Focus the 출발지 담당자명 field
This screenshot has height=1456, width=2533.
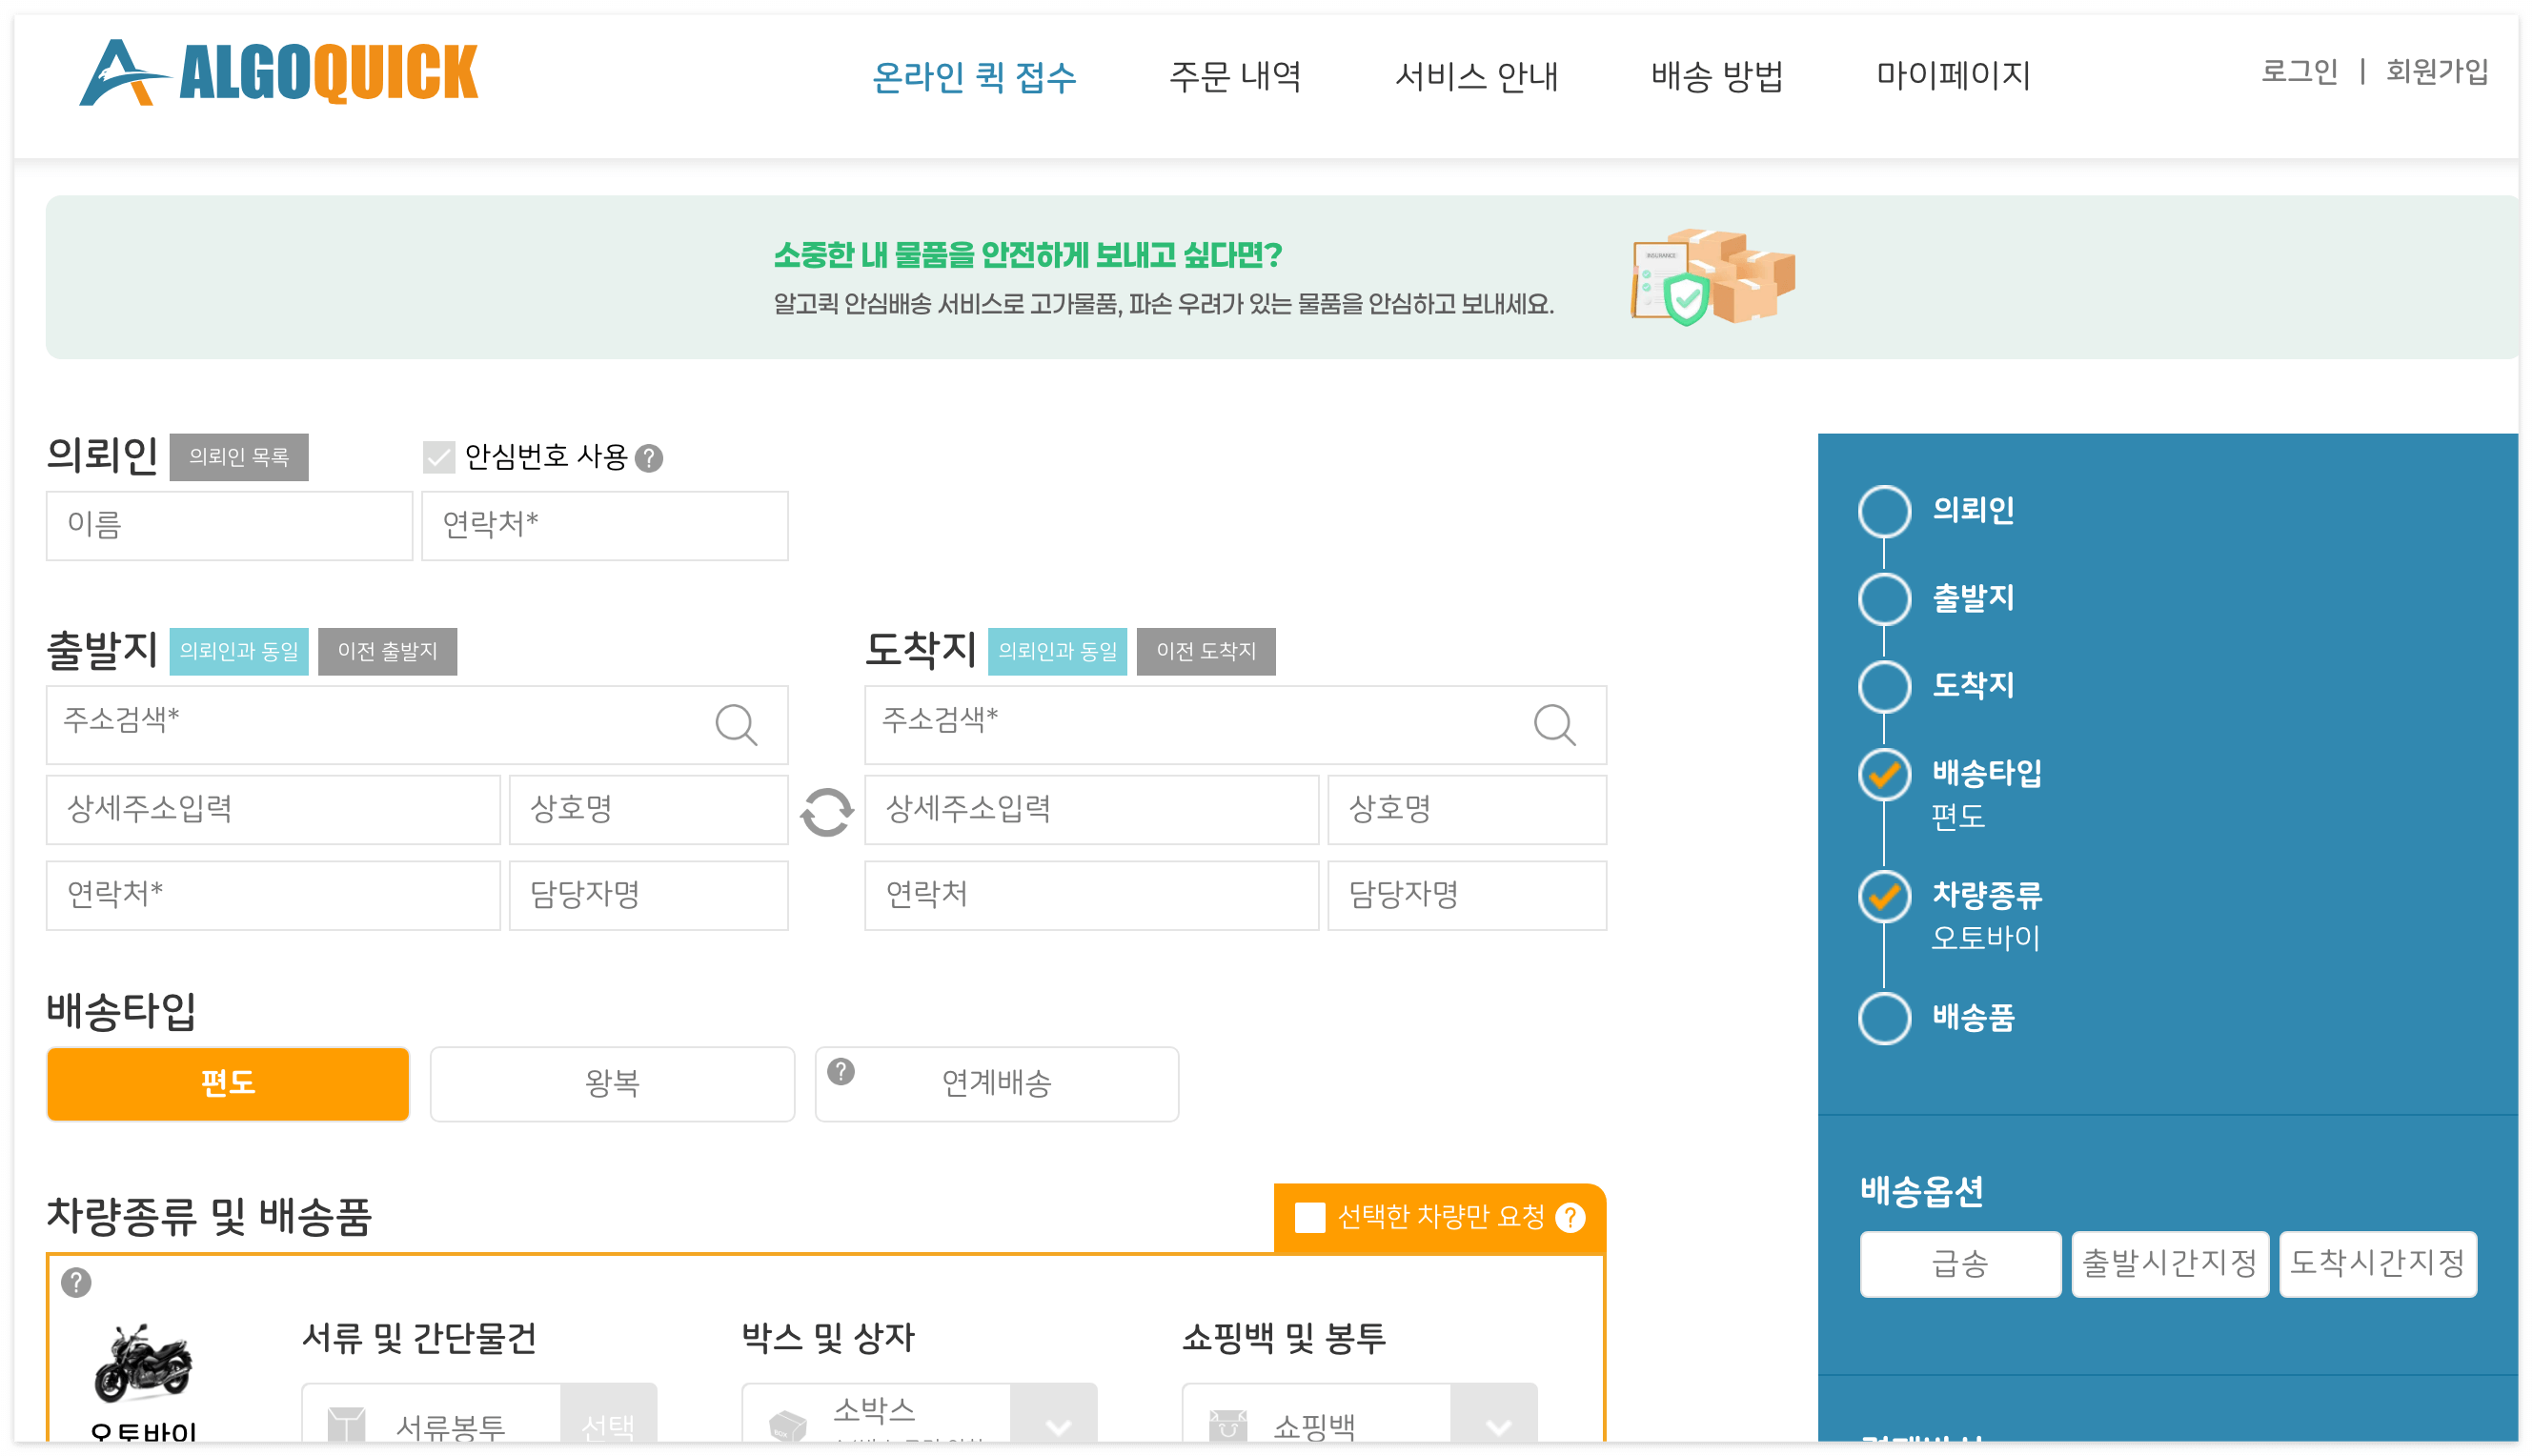[x=648, y=895]
